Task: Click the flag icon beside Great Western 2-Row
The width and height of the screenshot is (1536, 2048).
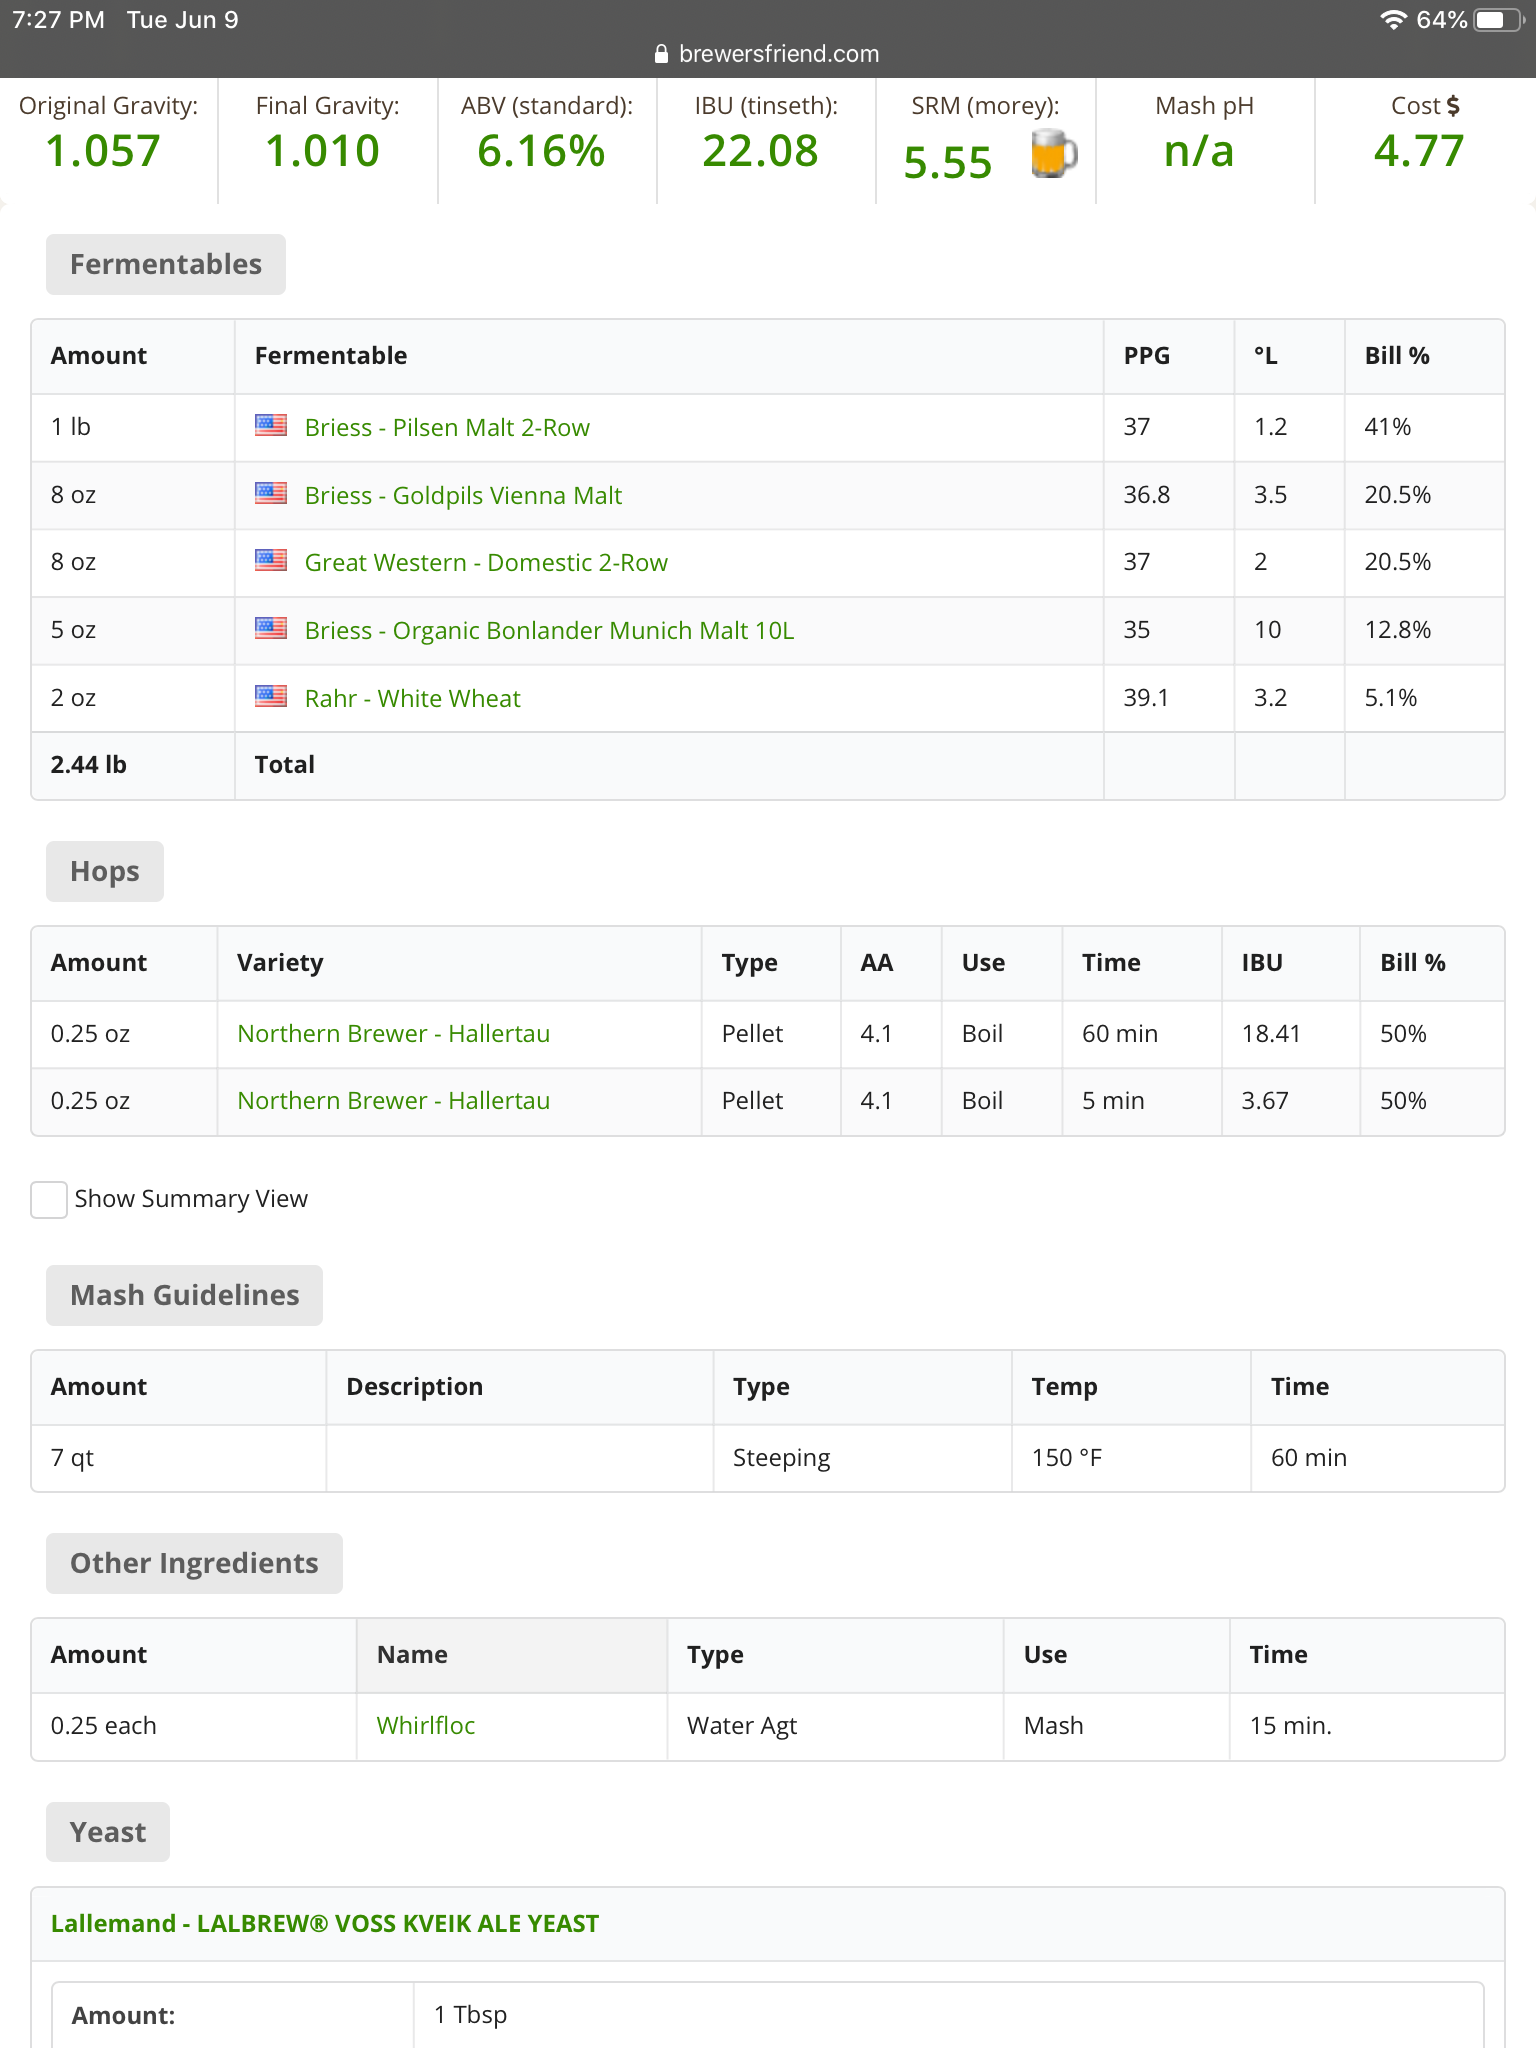Action: pos(271,560)
